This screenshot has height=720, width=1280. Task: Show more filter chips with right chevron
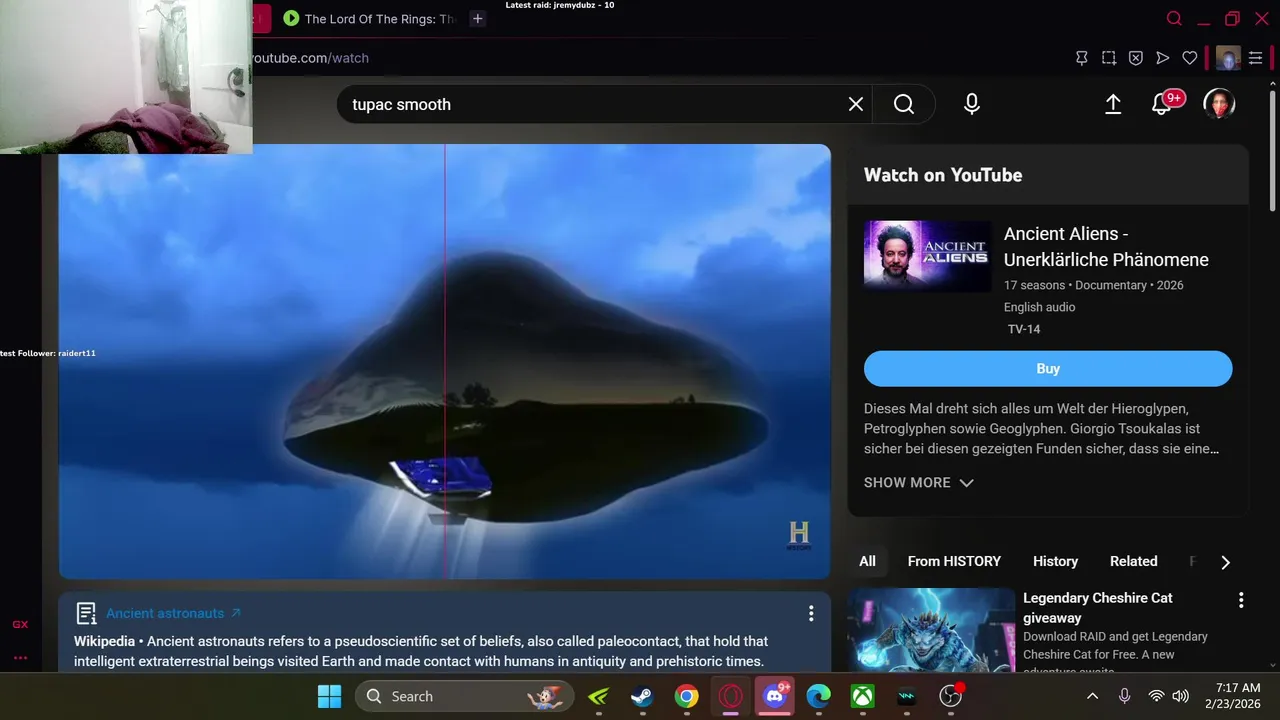coord(1225,562)
